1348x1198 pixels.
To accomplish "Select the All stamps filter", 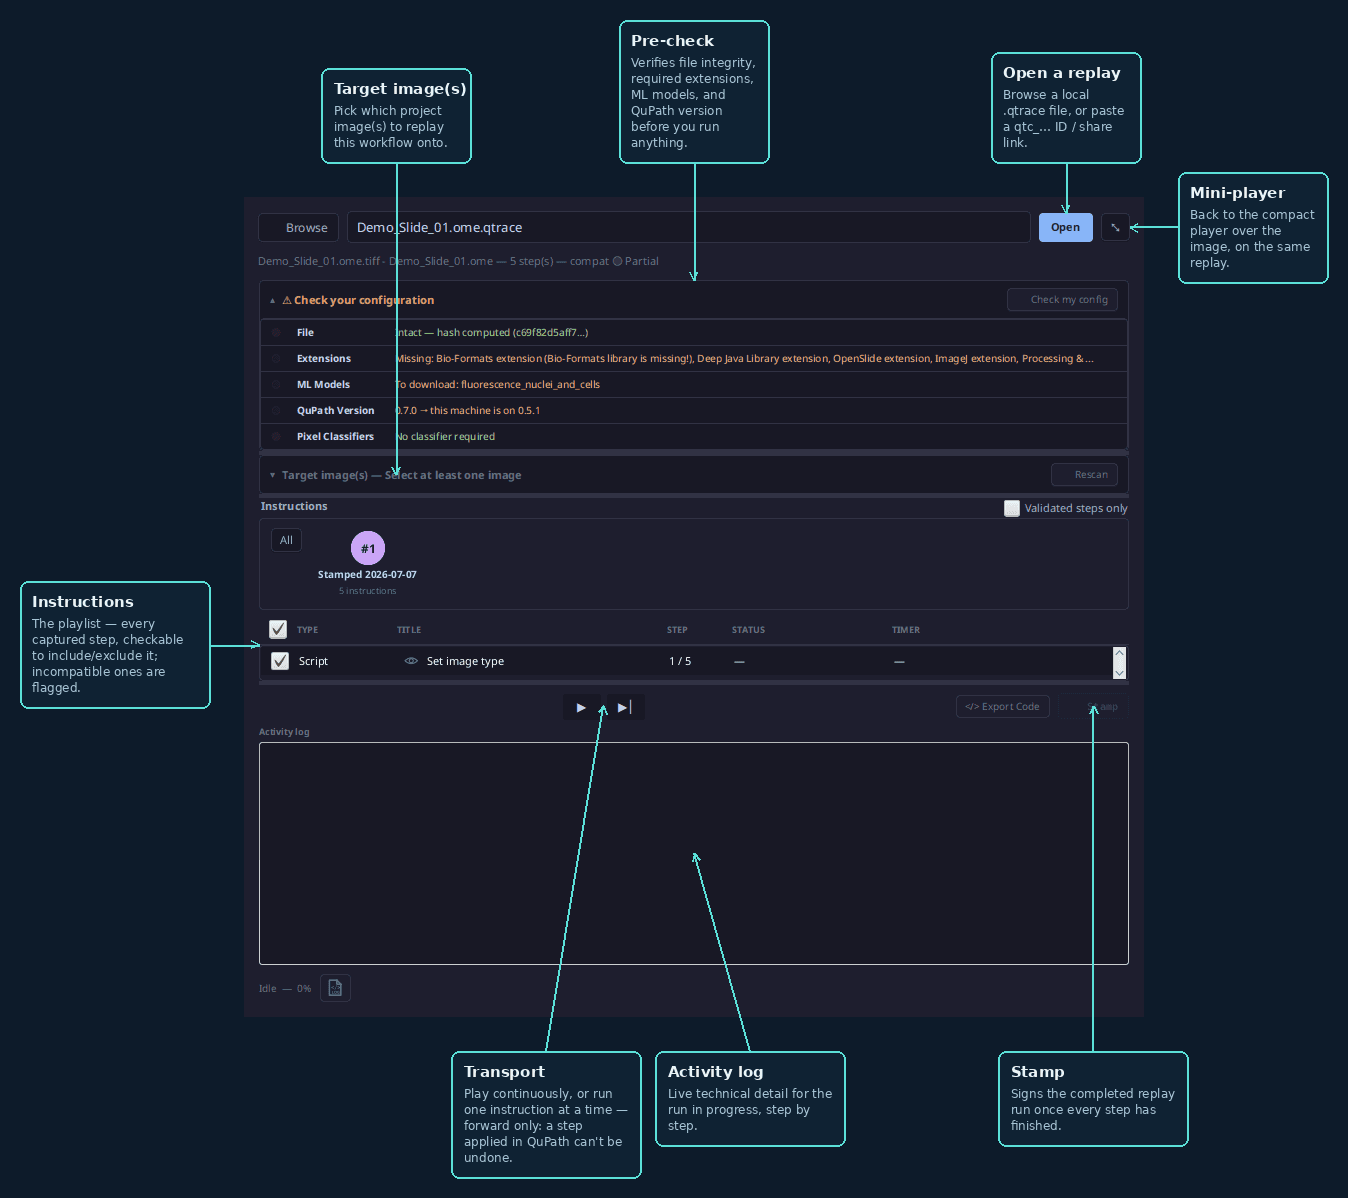I will (x=286, y=540).
